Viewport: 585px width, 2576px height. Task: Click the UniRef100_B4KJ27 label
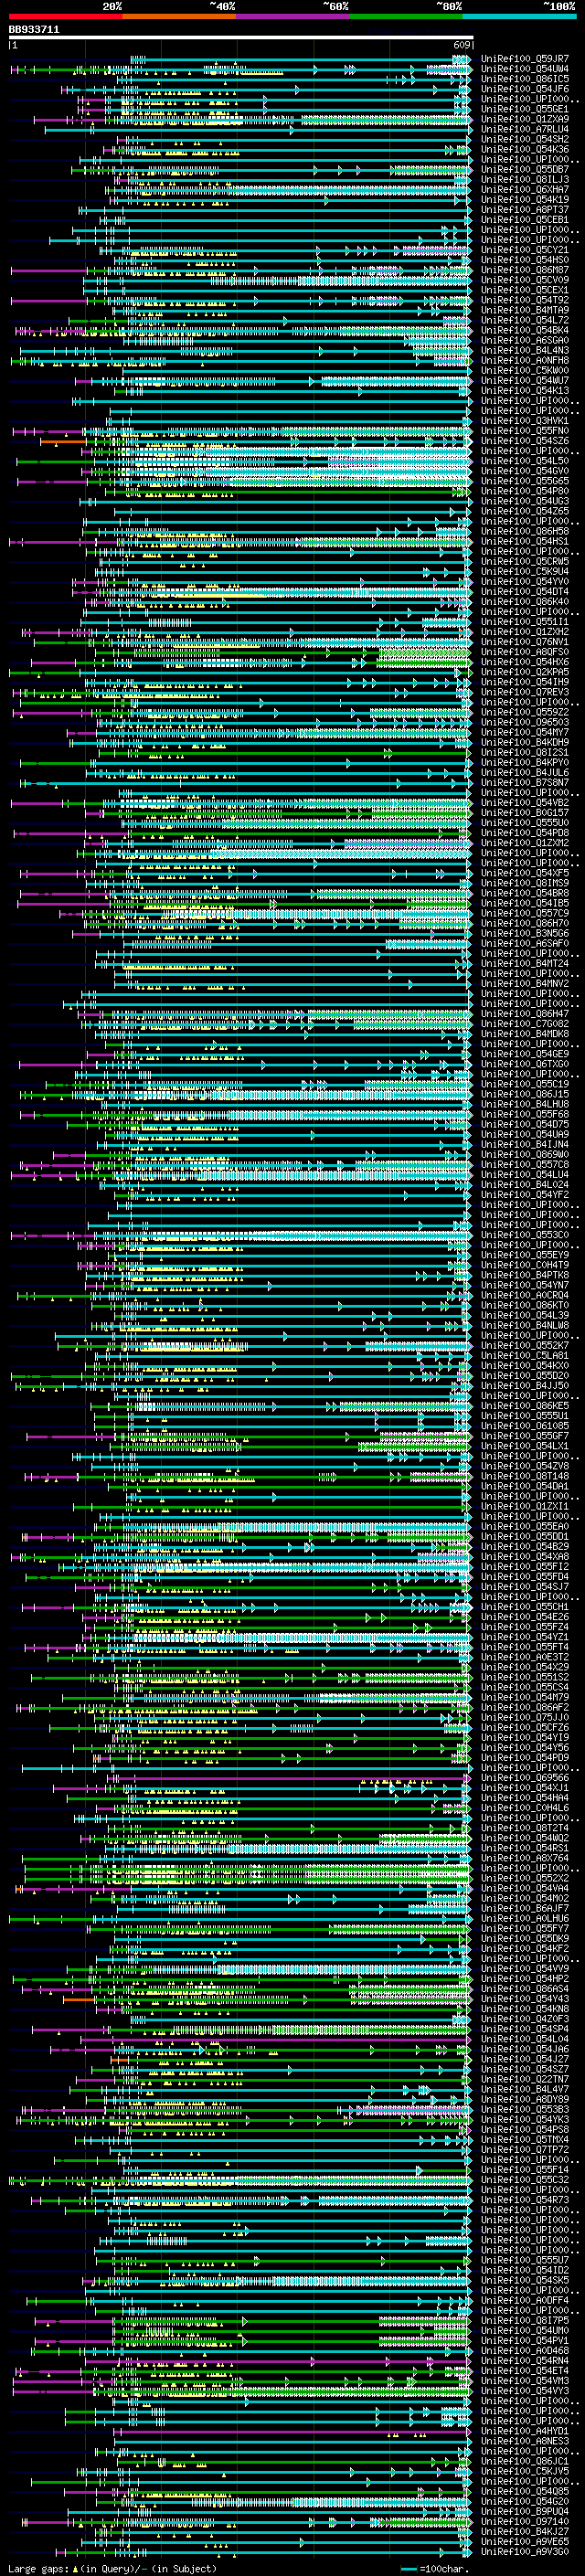[x=525, y=2531]
